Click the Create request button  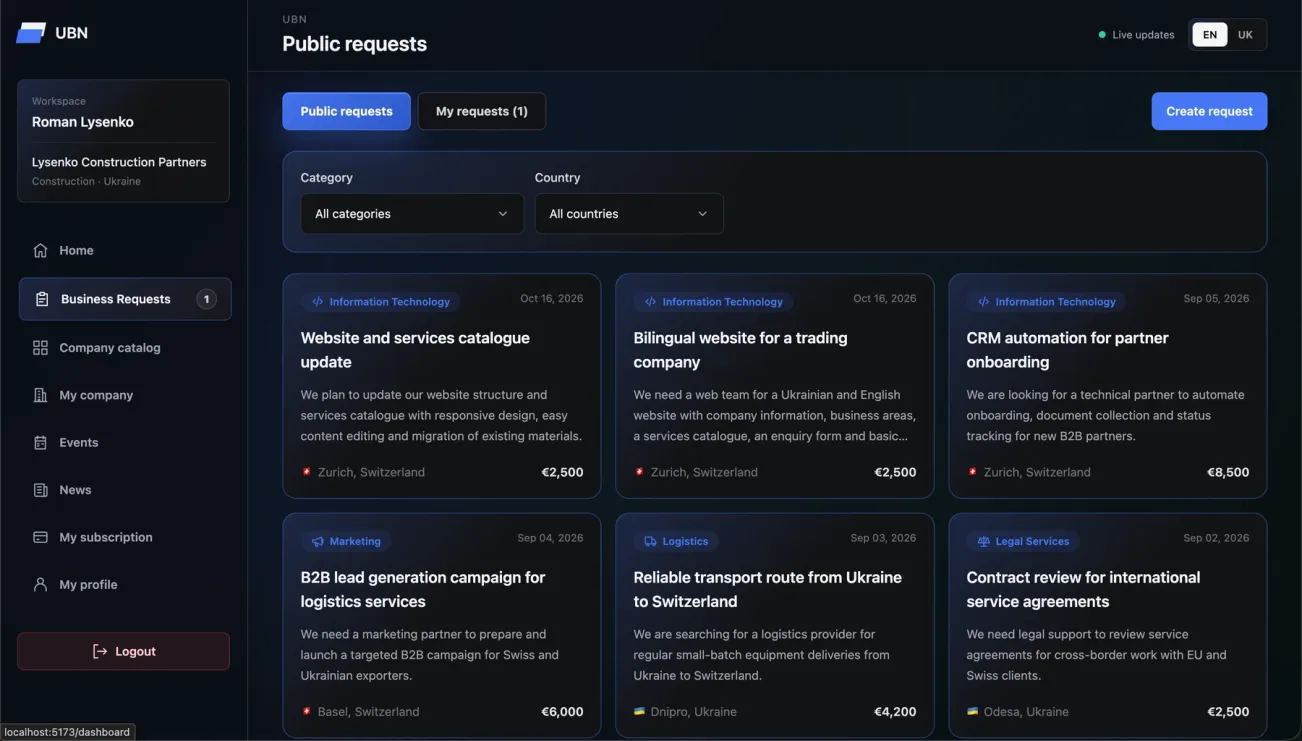(x=1209, y=111)
